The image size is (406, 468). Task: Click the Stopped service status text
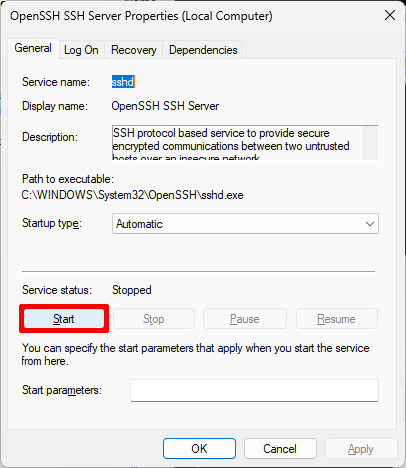pyautogui.click(x=132, y=290)
